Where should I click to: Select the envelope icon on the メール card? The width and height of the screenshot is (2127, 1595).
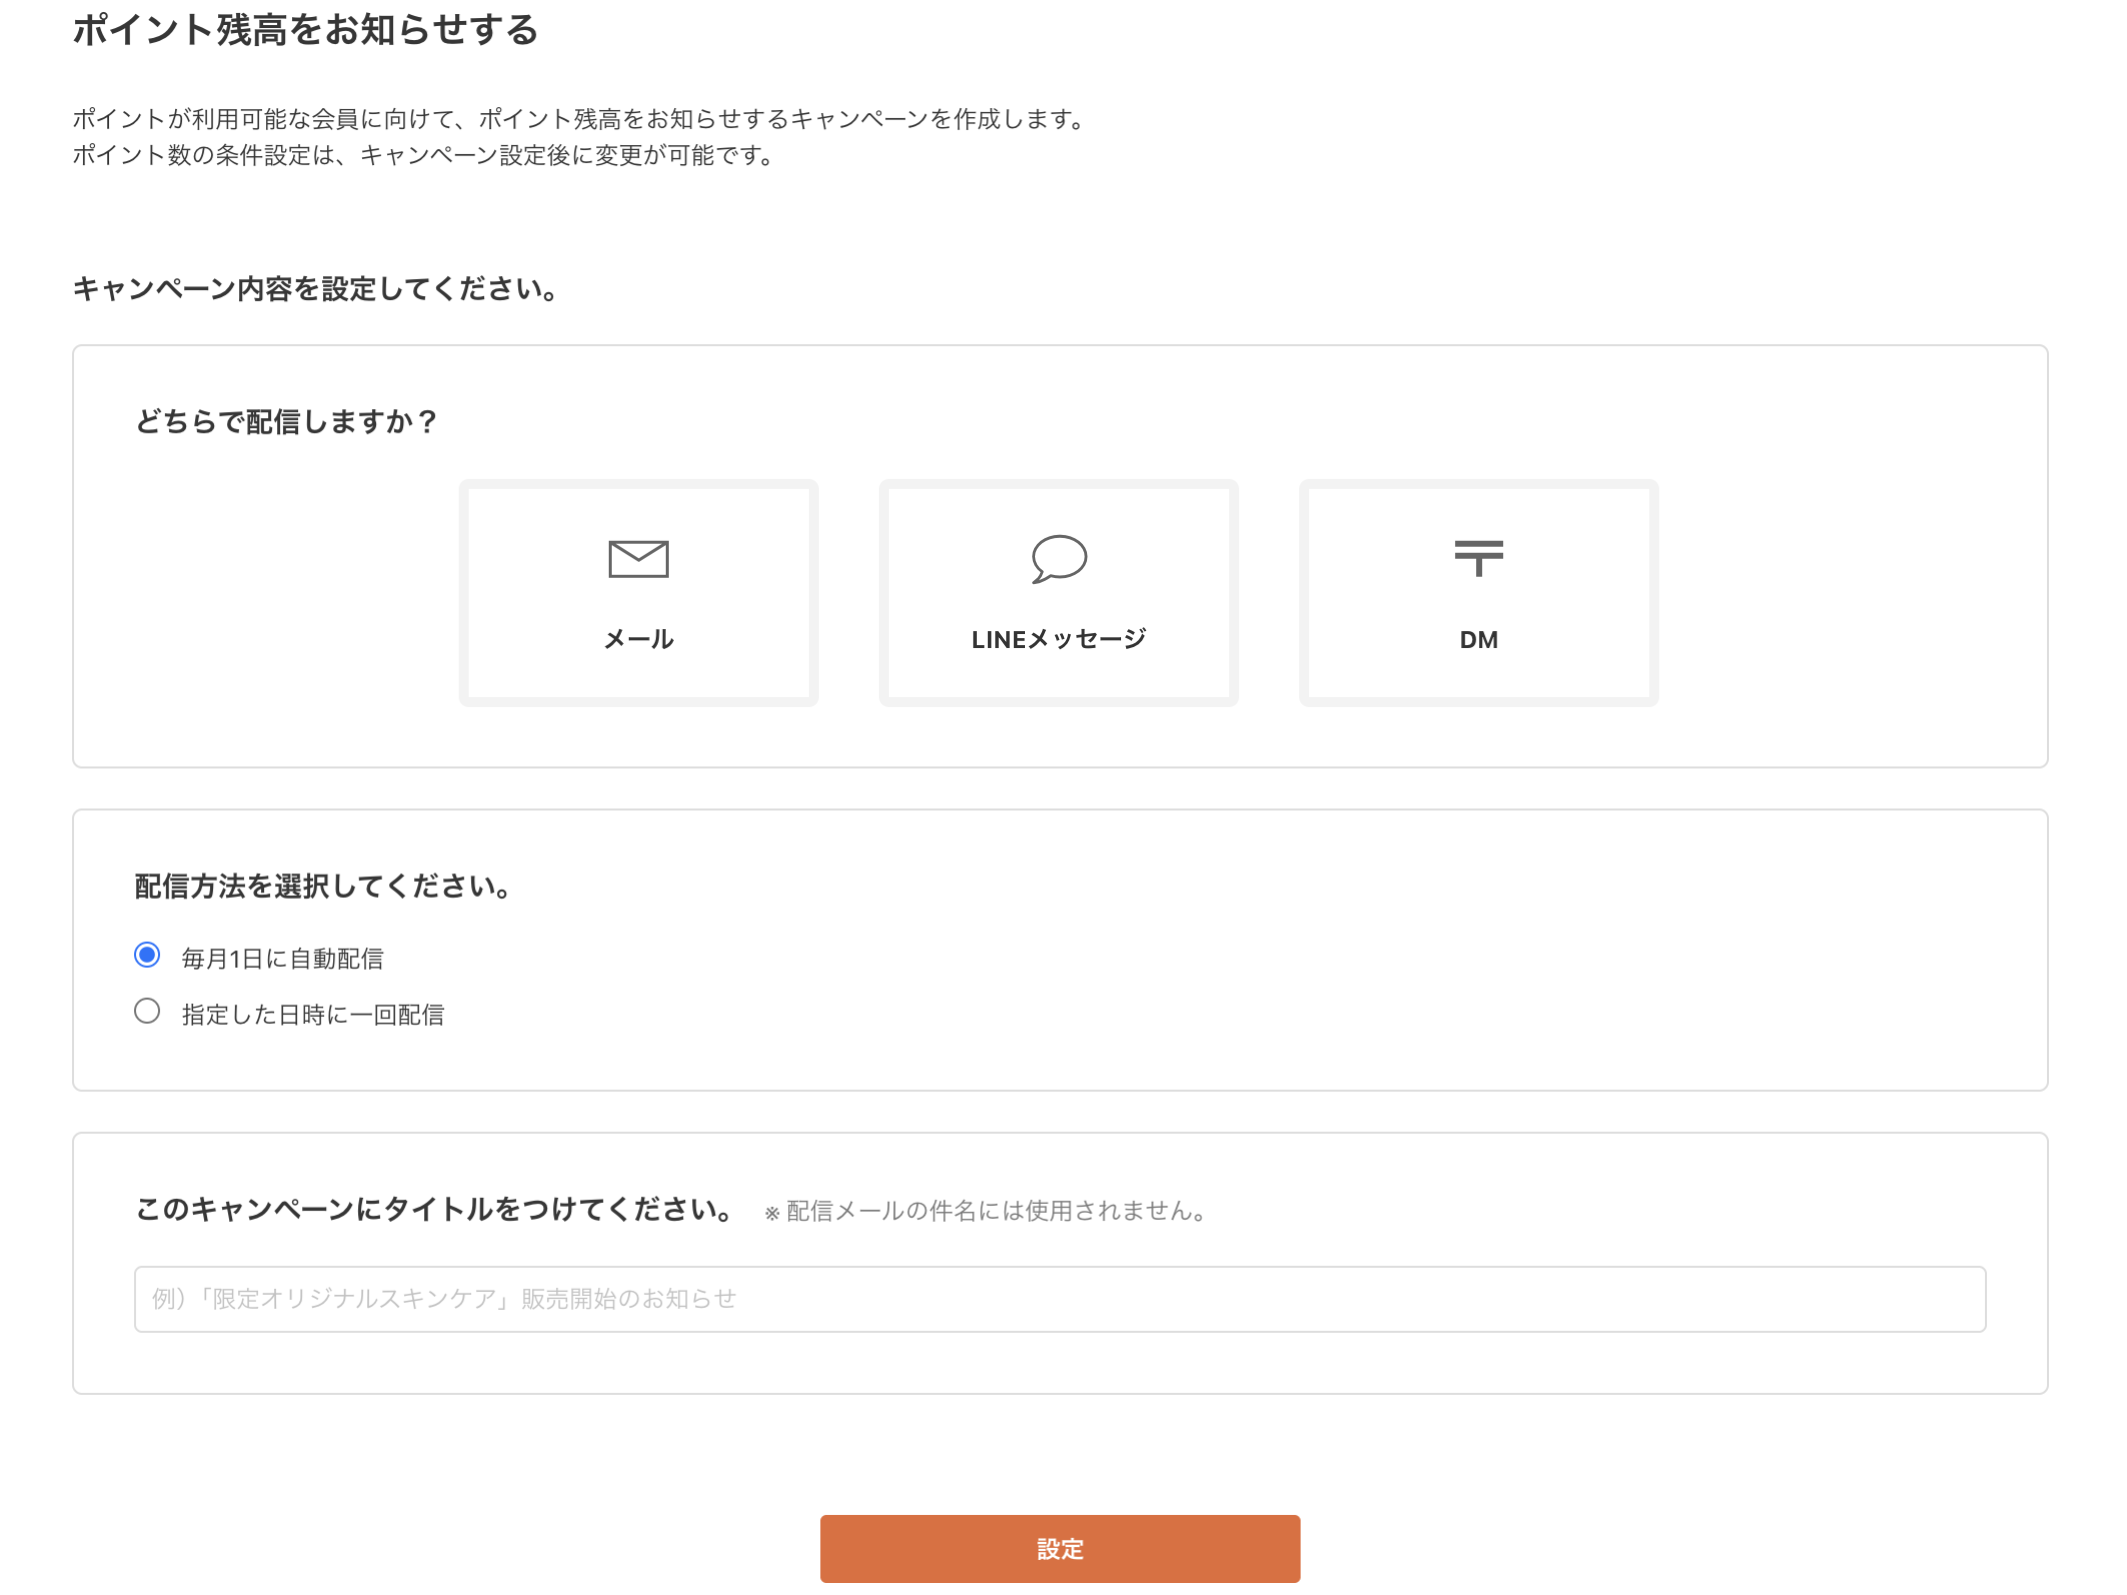[x=638, y=561]
